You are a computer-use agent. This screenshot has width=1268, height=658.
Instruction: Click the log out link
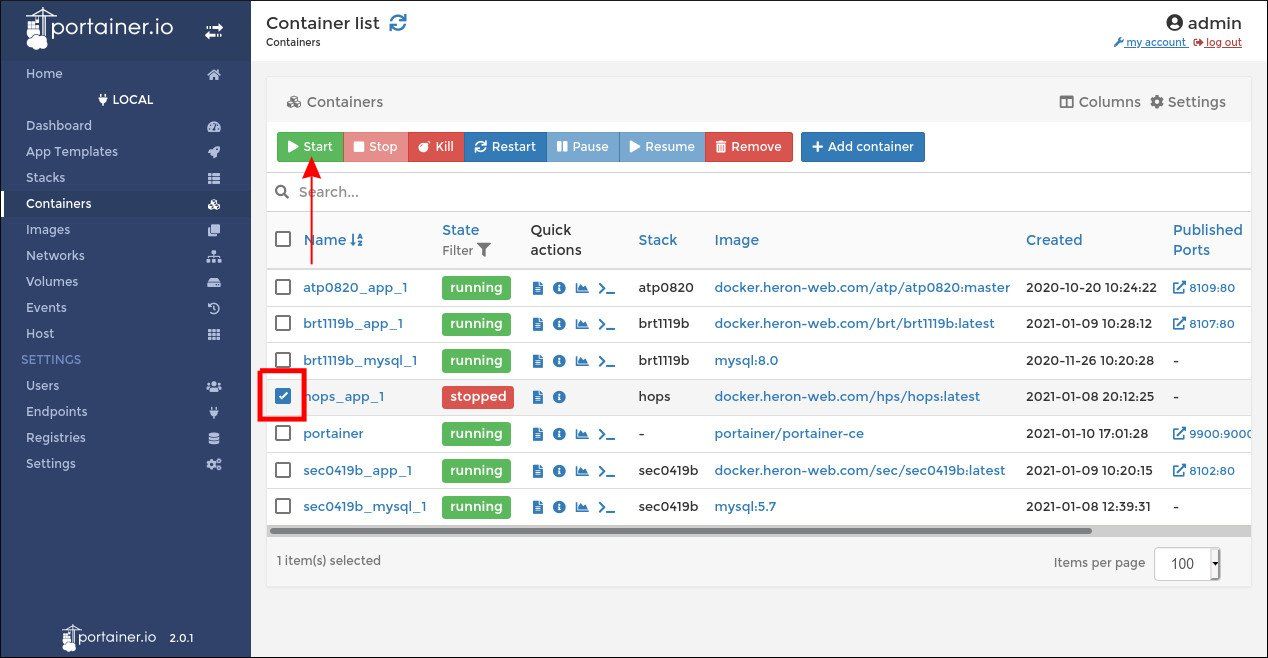point(1217,42)
